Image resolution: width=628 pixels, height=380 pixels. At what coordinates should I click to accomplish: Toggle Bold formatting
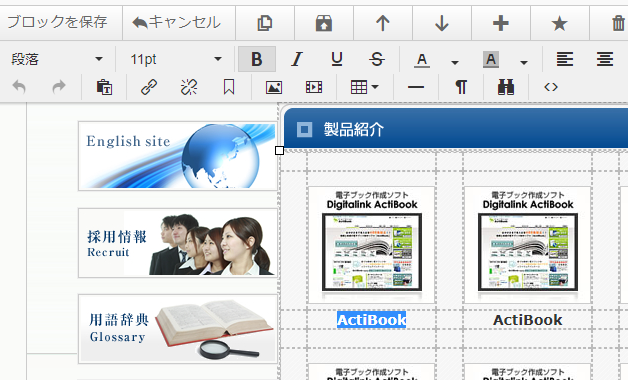tap(257, 59)
